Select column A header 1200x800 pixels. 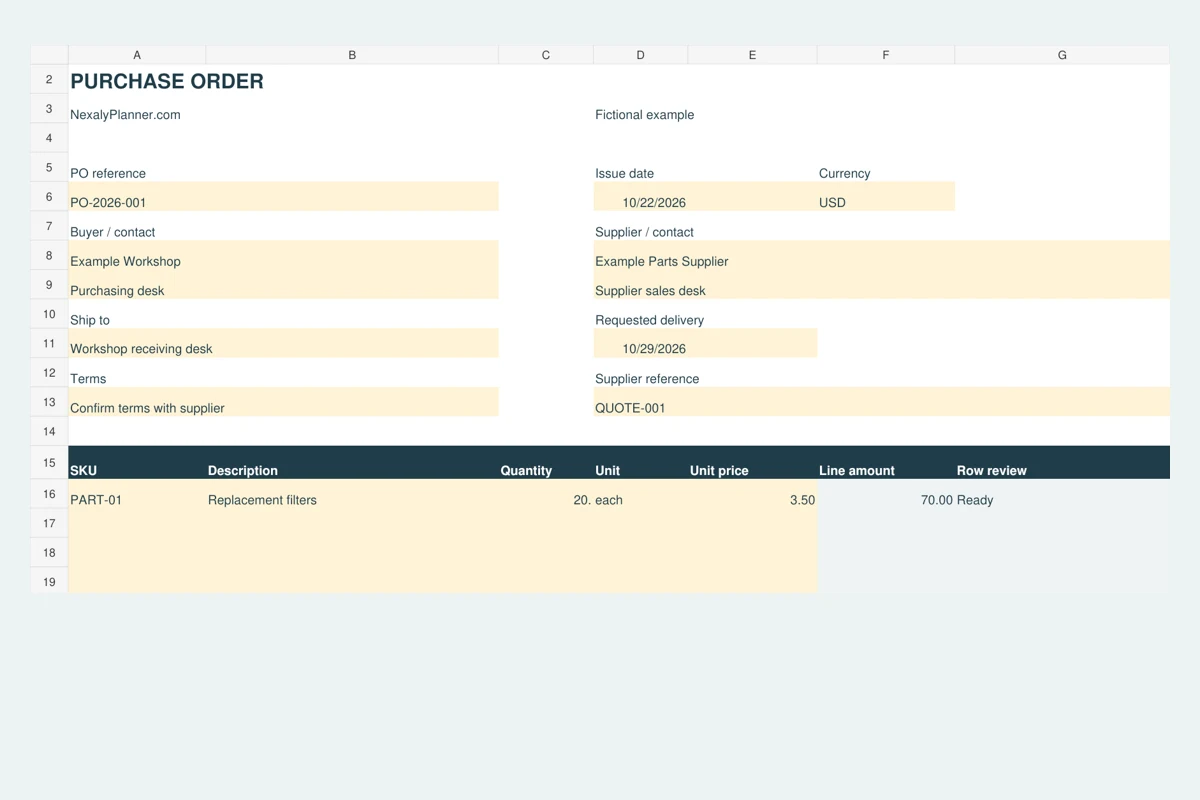[x=137, y=55]
